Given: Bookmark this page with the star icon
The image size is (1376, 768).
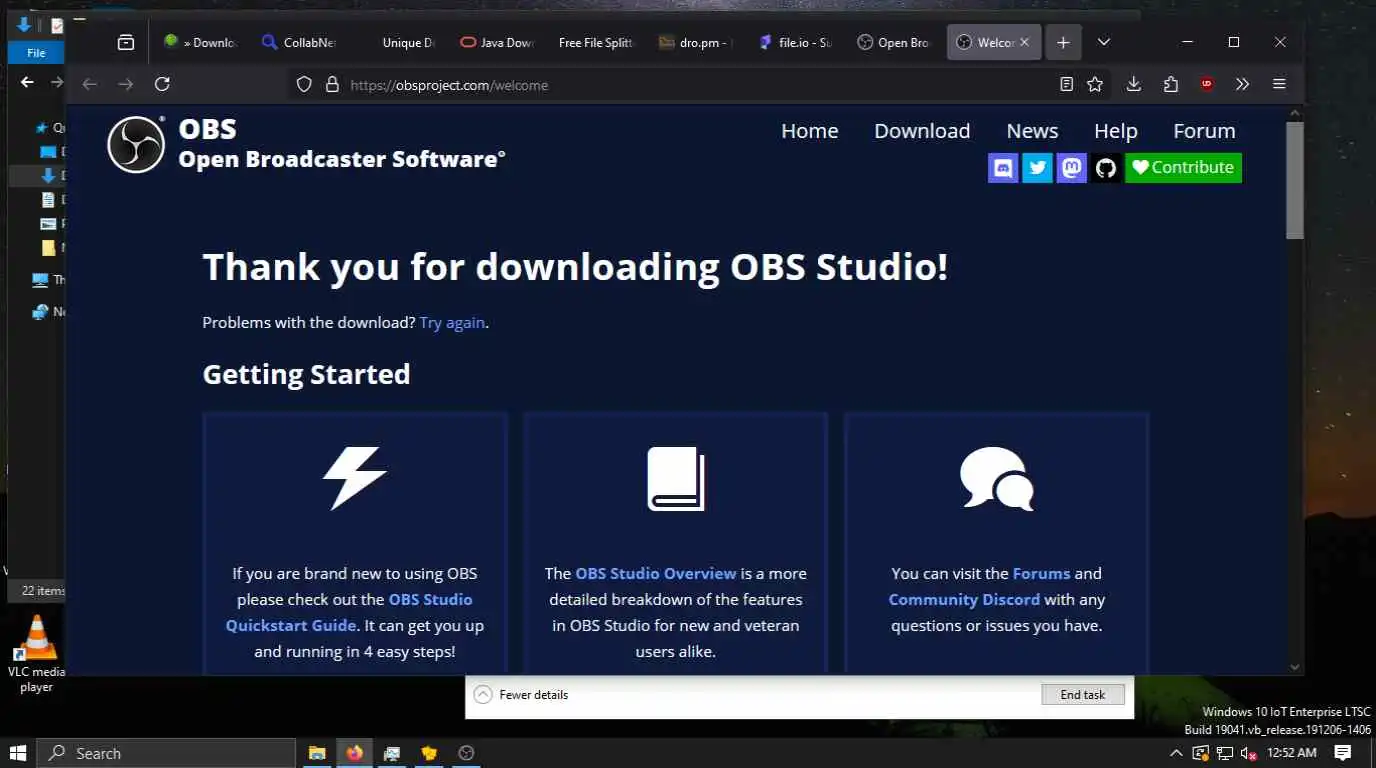Looking at the screenshot, I should pyautogui.click(x=1095, y=85).
